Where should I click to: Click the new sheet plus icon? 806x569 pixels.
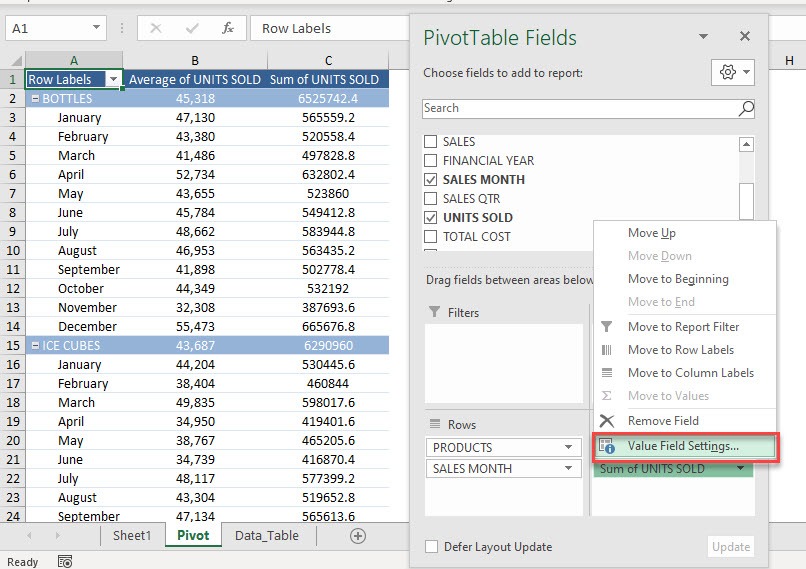tap(358, 536)
